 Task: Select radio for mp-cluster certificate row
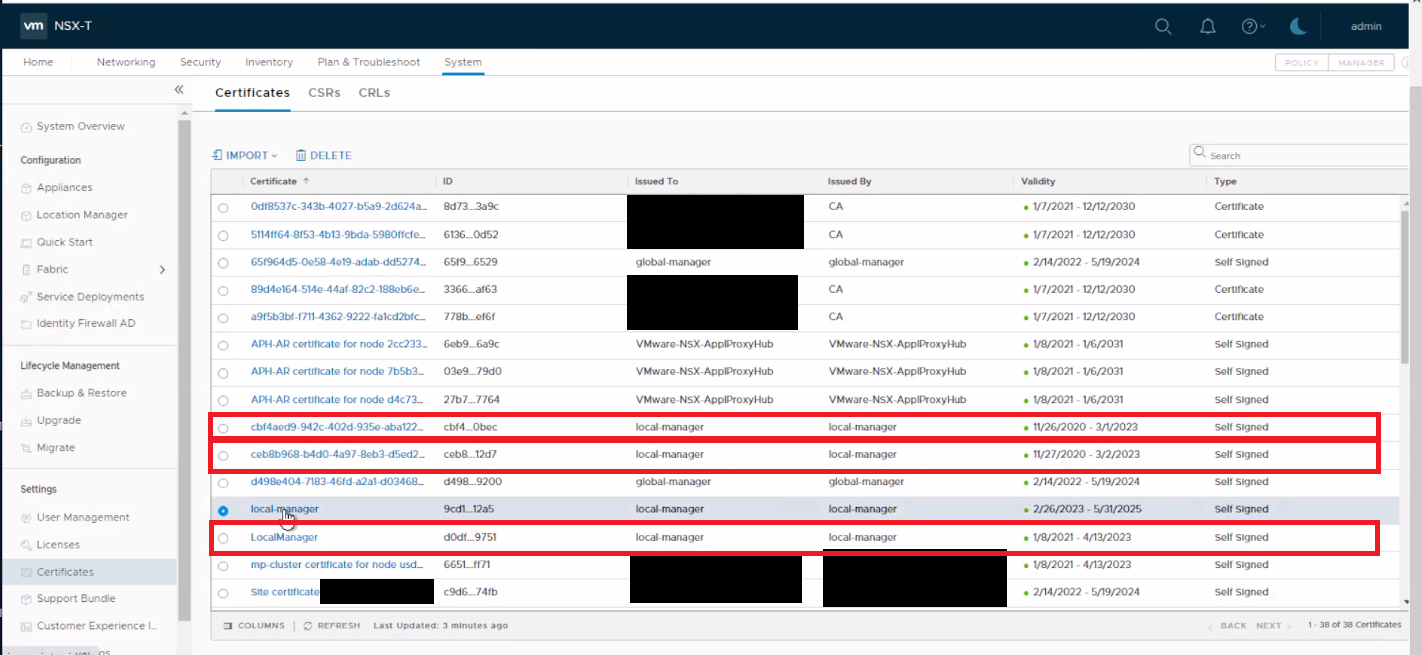pyautogui.click(x=223, y=566)
